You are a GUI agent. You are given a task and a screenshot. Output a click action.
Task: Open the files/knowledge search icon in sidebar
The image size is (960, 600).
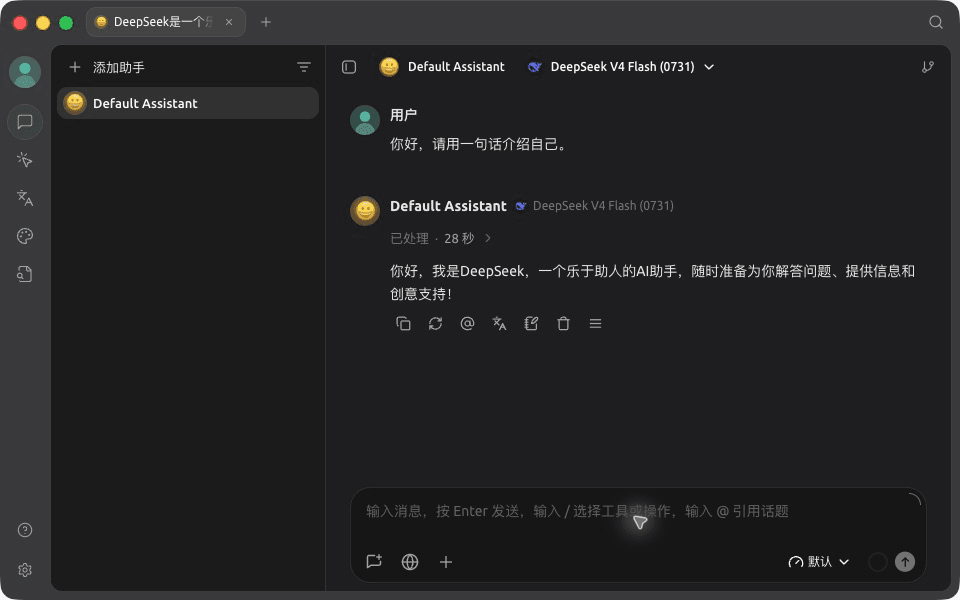[25, 274]
